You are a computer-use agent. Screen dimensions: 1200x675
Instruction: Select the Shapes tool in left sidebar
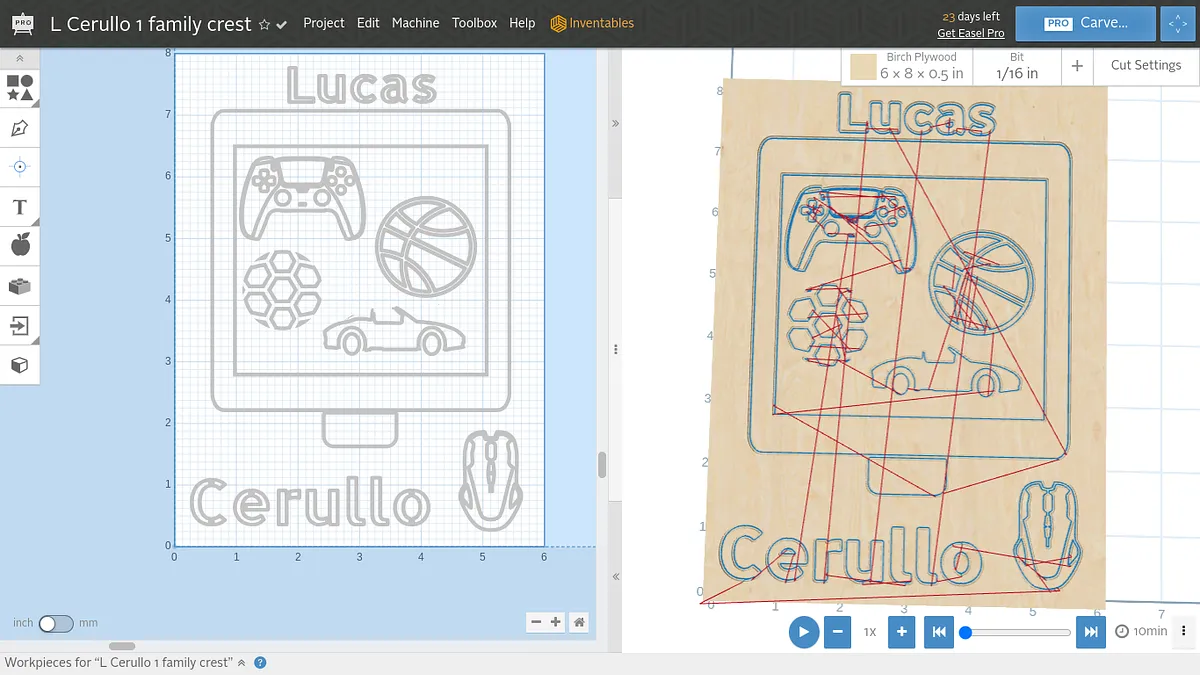click(x=20, y=88)
